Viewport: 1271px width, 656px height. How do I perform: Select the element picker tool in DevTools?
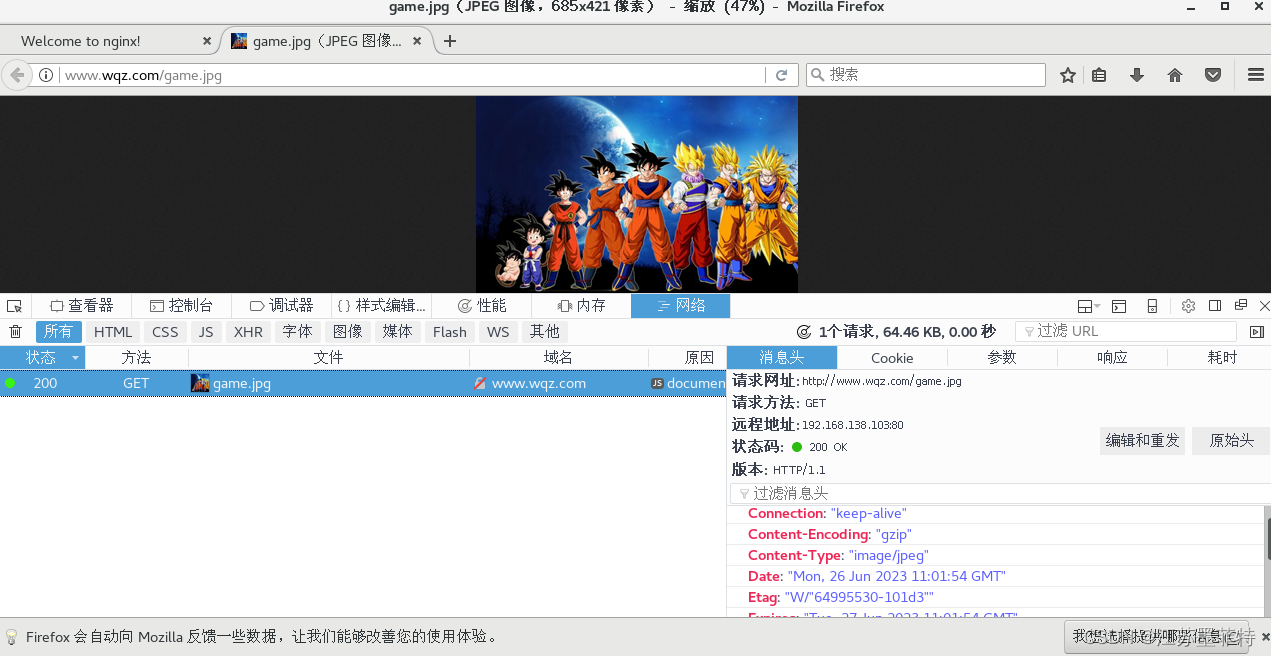[x=14, y=305]
